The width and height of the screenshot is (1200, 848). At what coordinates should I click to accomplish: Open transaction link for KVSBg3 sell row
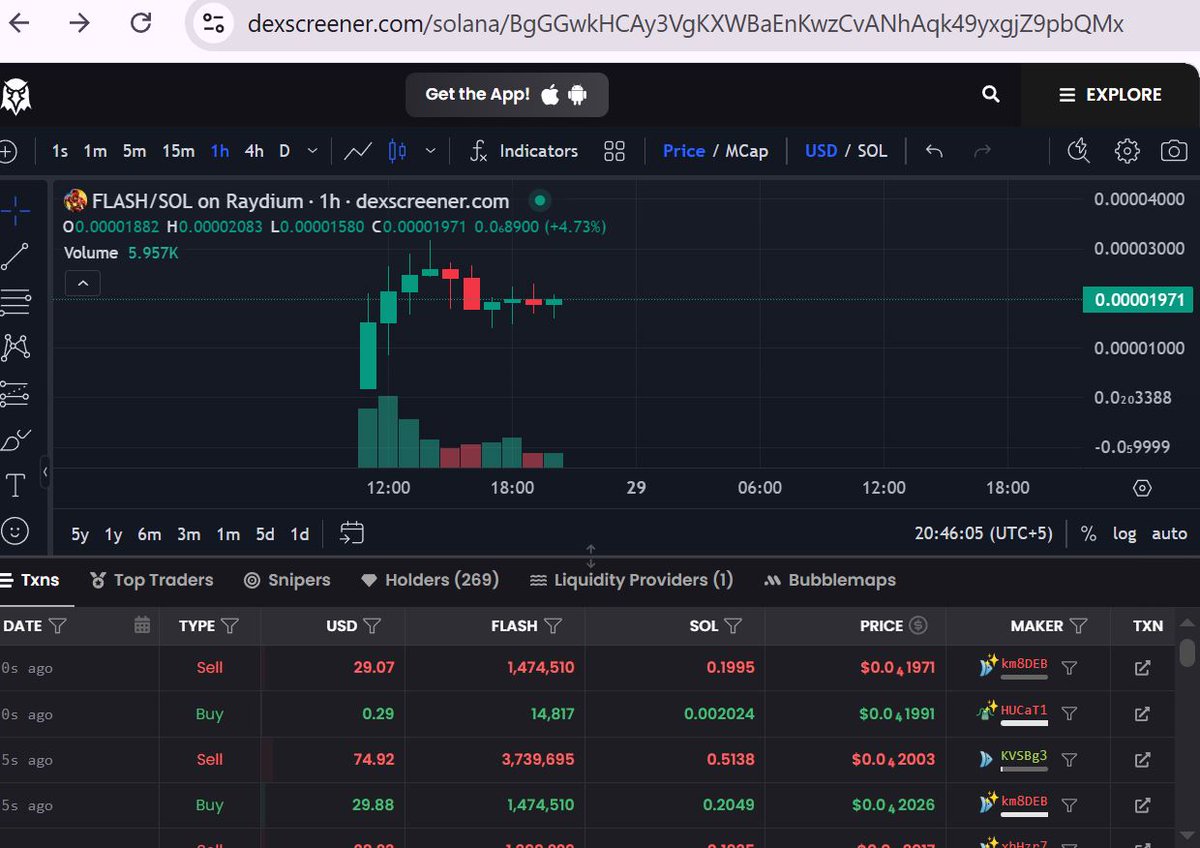tap(1142, 760)
